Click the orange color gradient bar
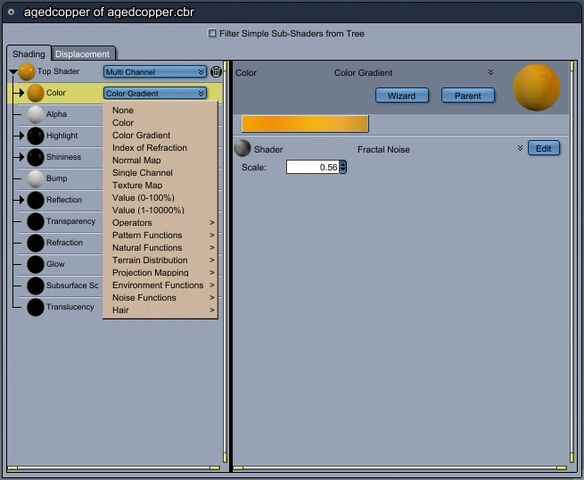 pyautogui.click(x=305, y=124)
